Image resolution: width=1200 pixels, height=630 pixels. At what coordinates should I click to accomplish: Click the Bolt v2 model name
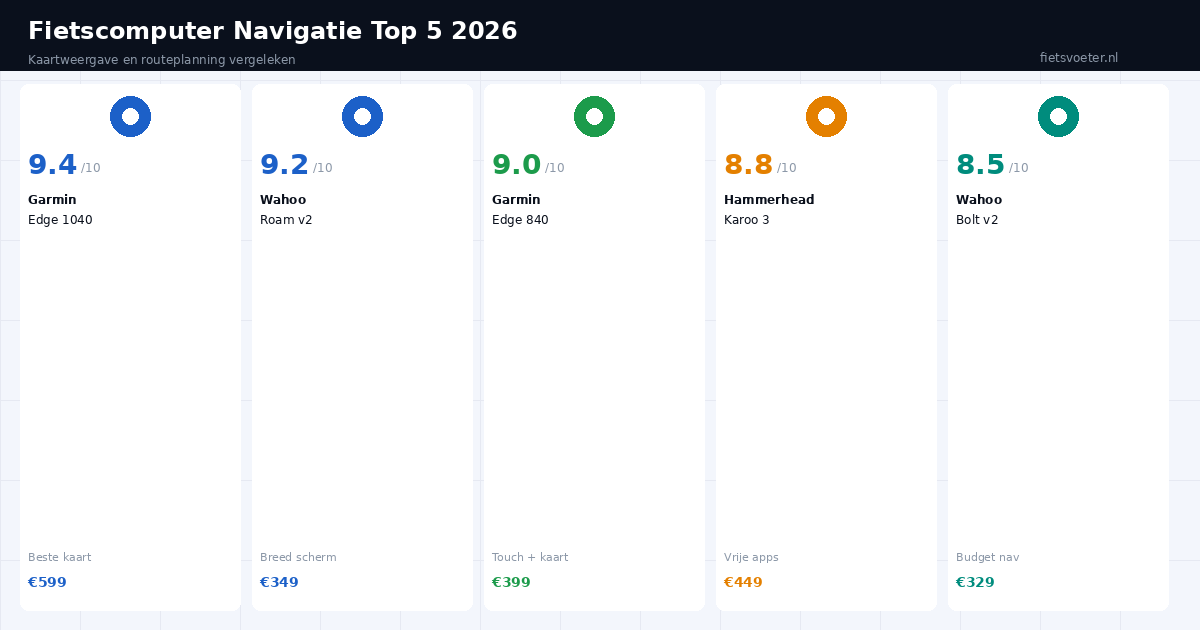point(977,220)
